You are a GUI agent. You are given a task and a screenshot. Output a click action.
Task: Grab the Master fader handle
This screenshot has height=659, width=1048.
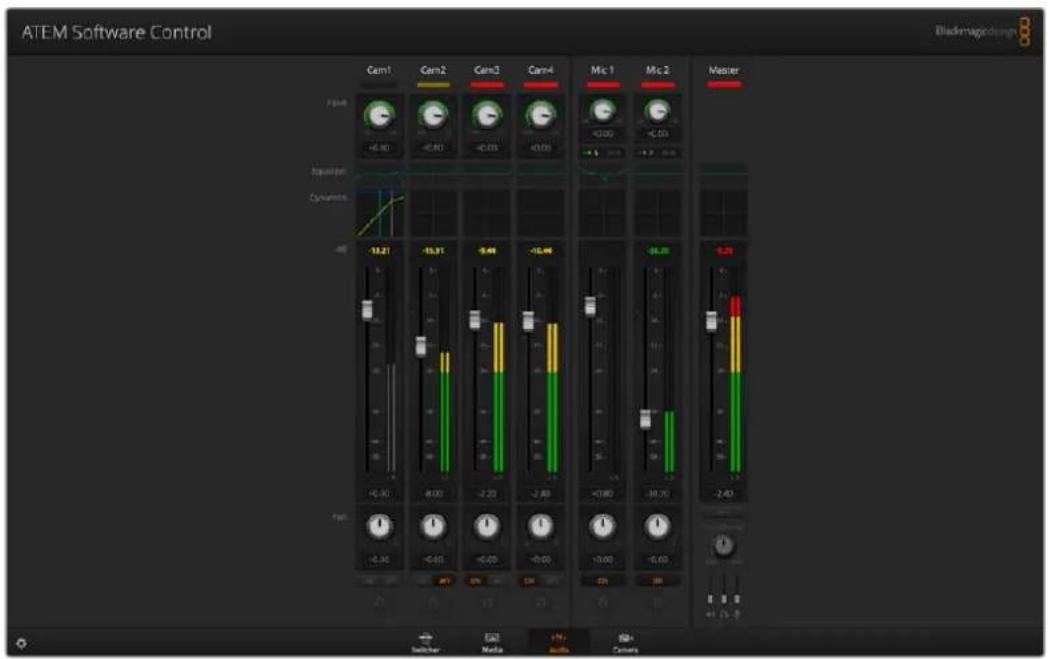[x=711, y=321]
